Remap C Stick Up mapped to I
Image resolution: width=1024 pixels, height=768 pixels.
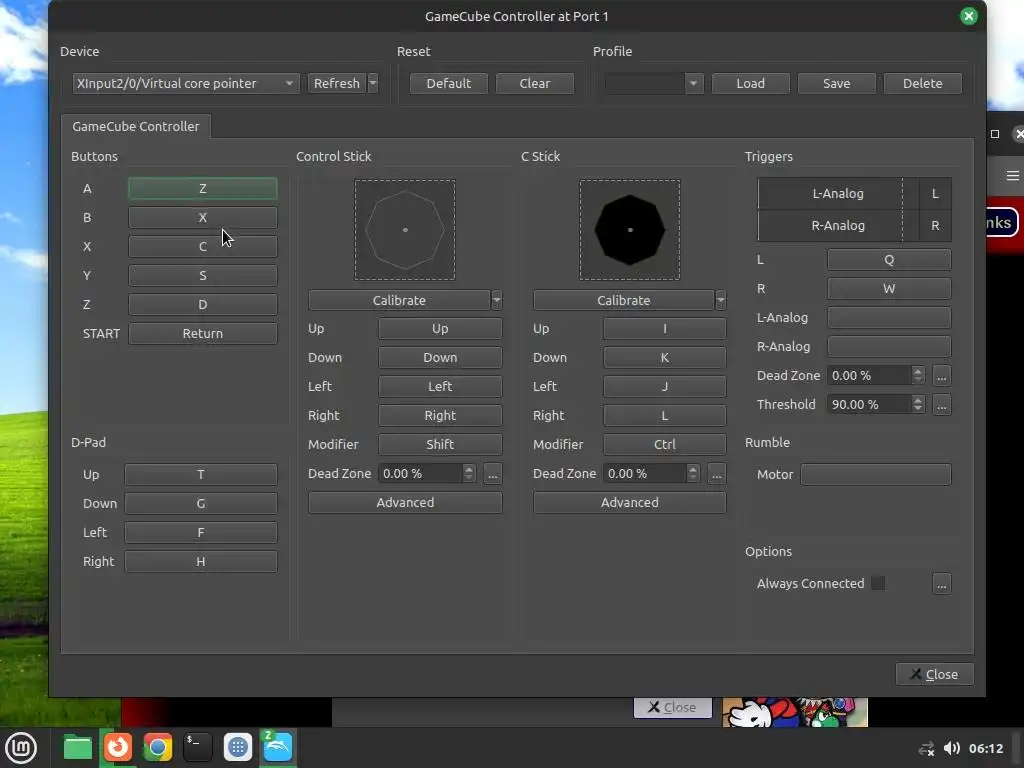665,328
